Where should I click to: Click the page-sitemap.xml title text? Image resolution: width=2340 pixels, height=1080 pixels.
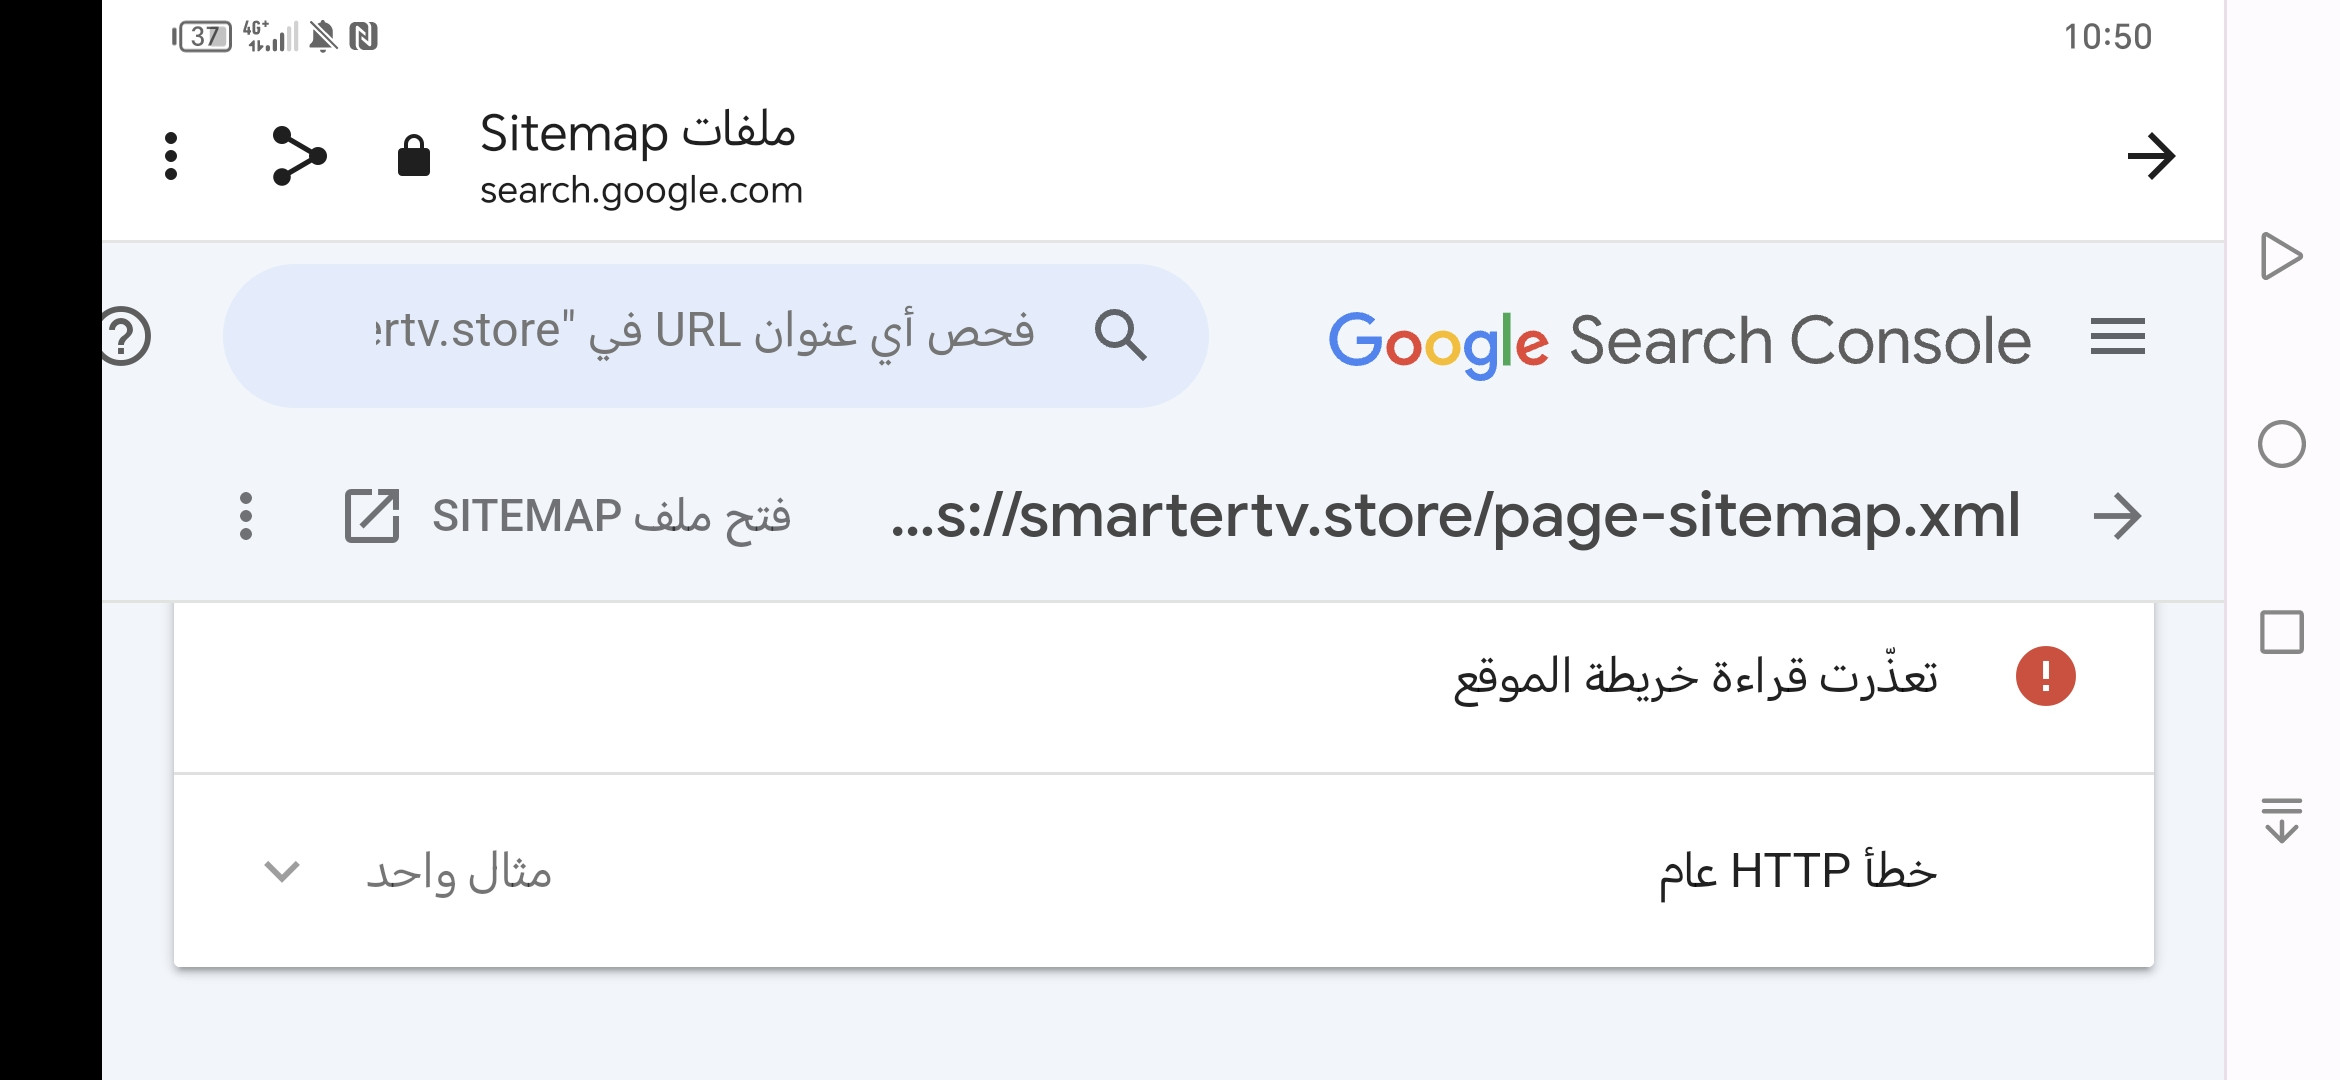pos(1455,516)
